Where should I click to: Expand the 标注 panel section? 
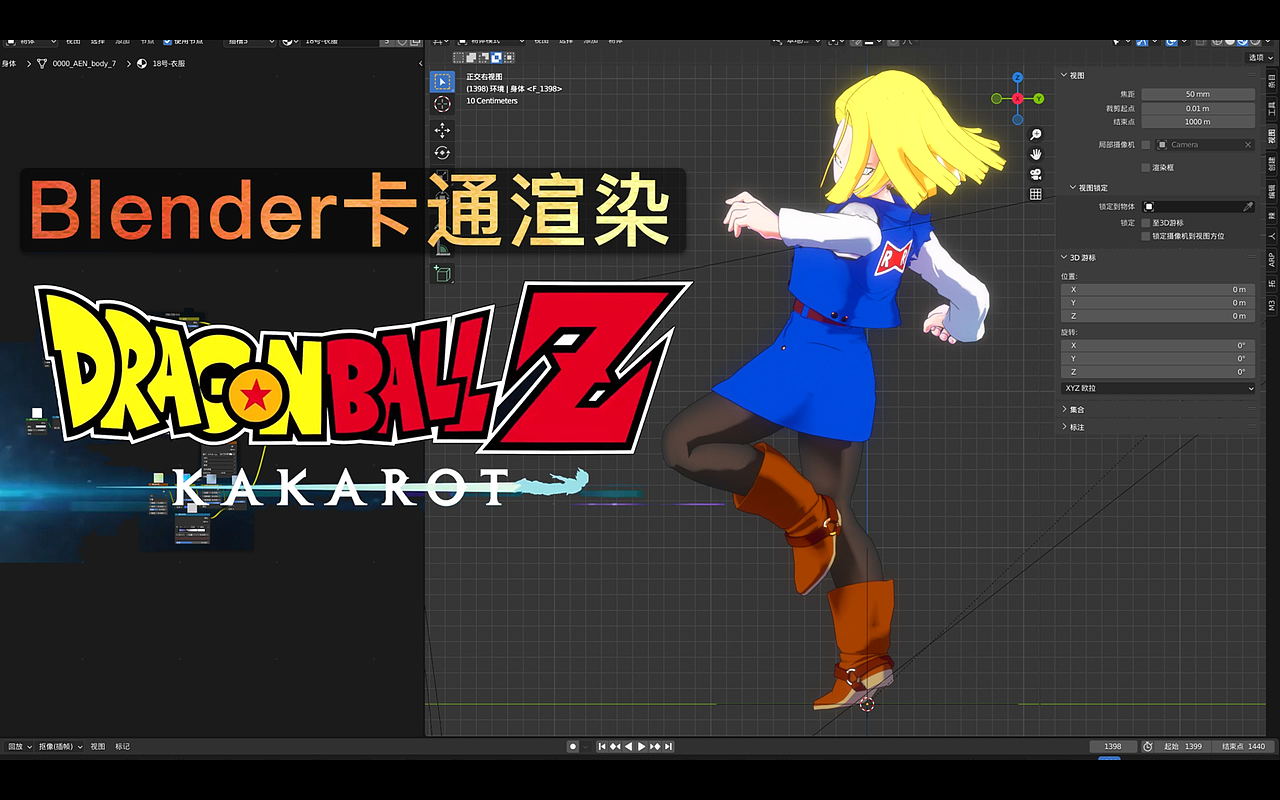(x=1064, y=427)
